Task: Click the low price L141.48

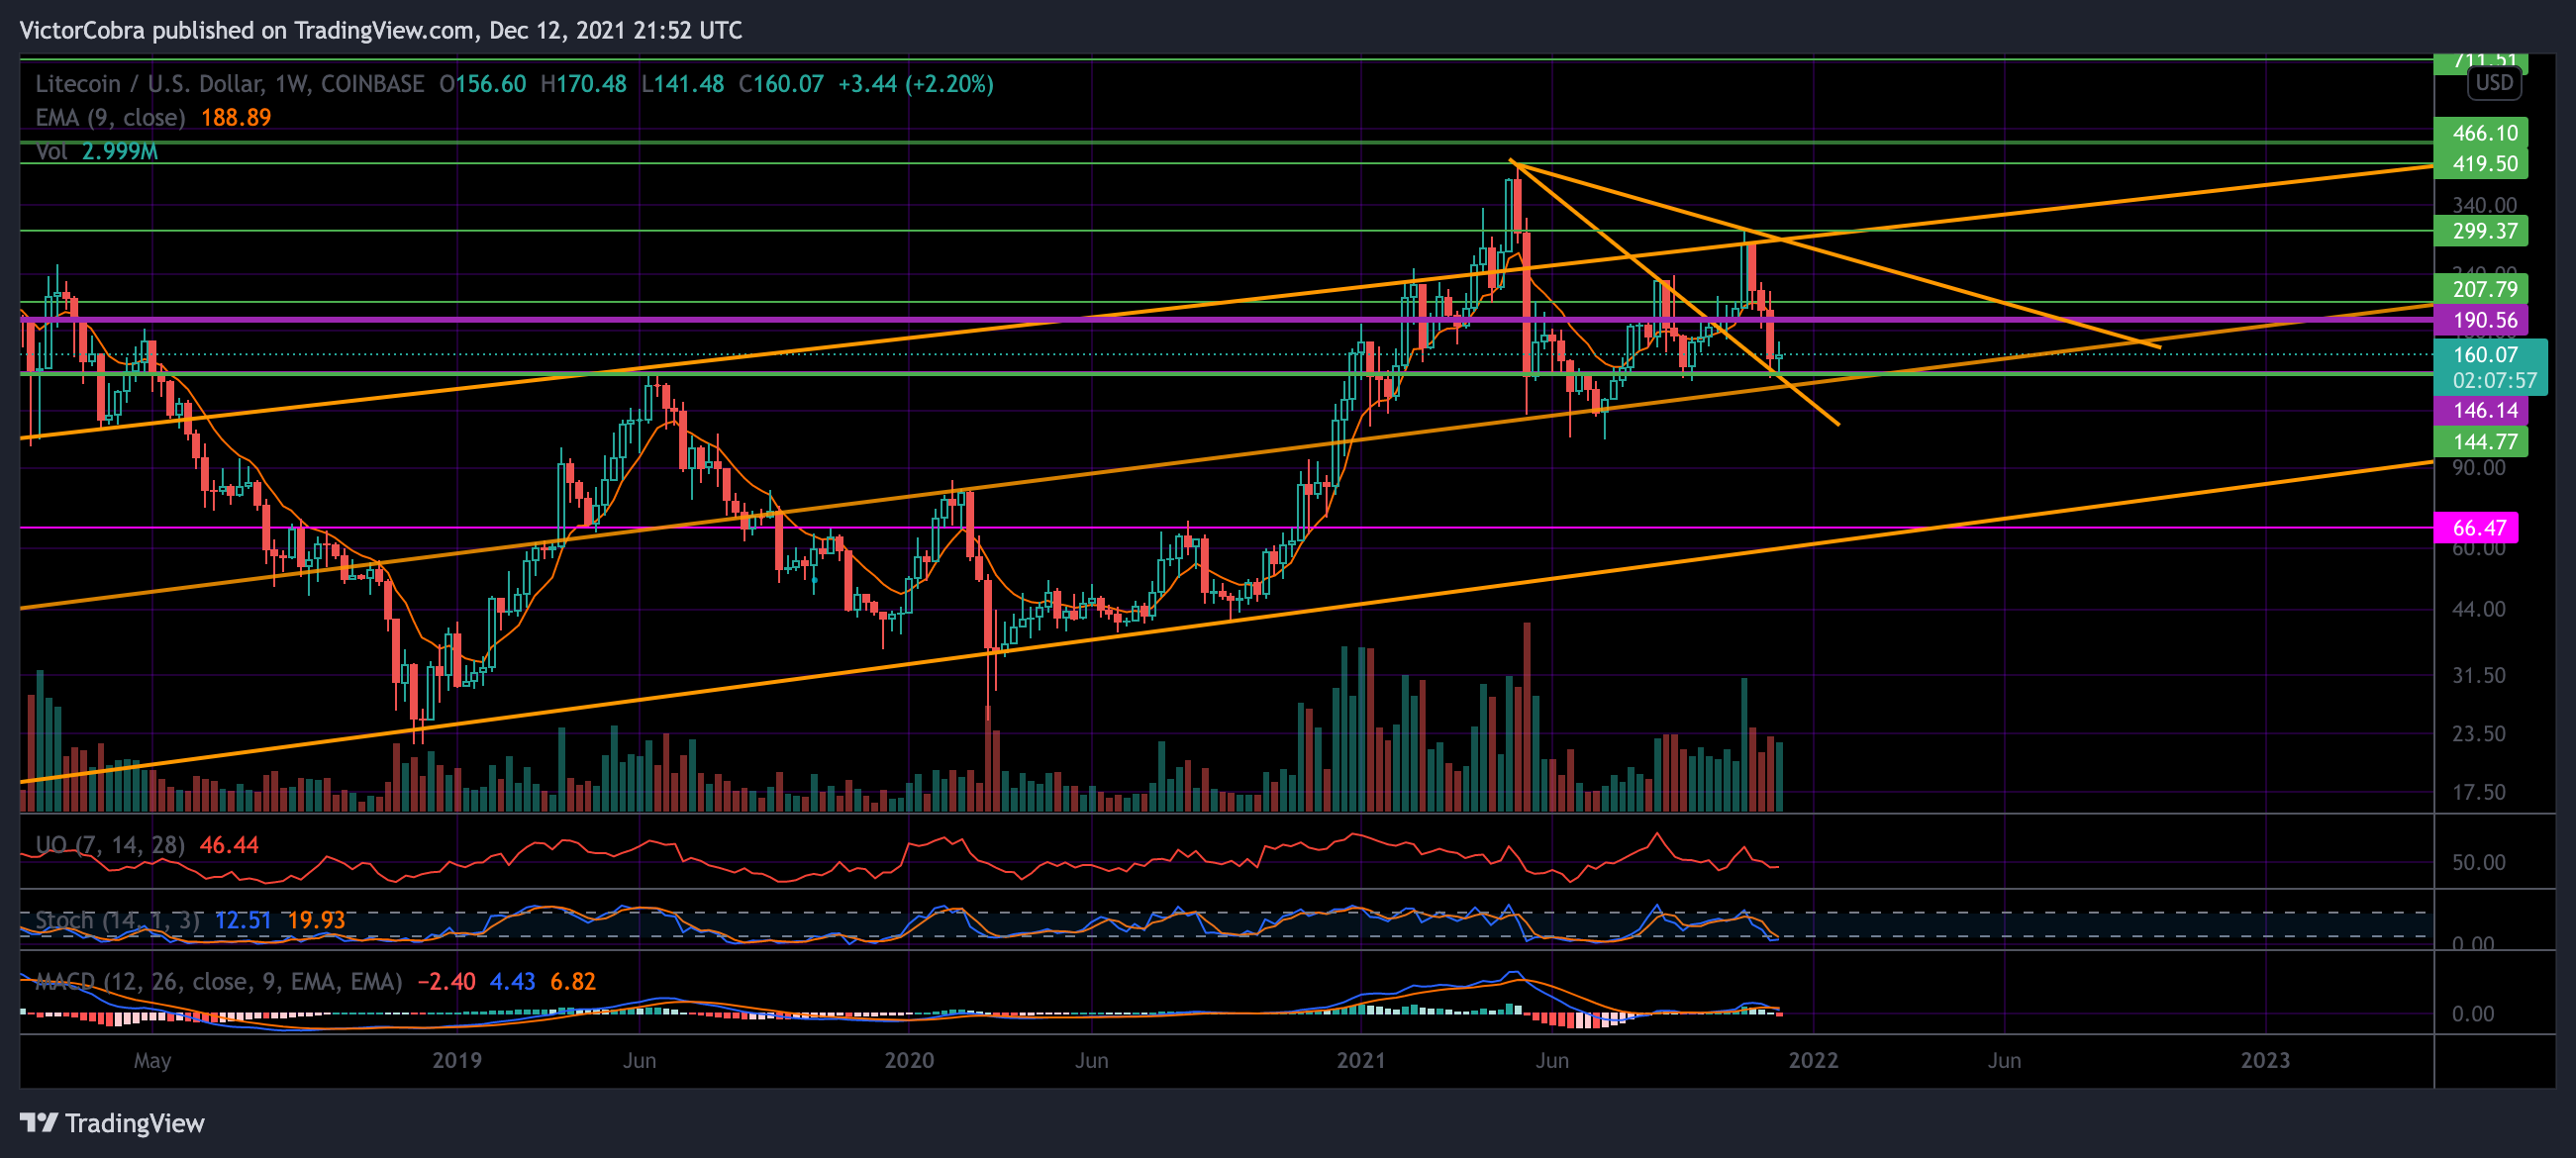Action: 683,84
